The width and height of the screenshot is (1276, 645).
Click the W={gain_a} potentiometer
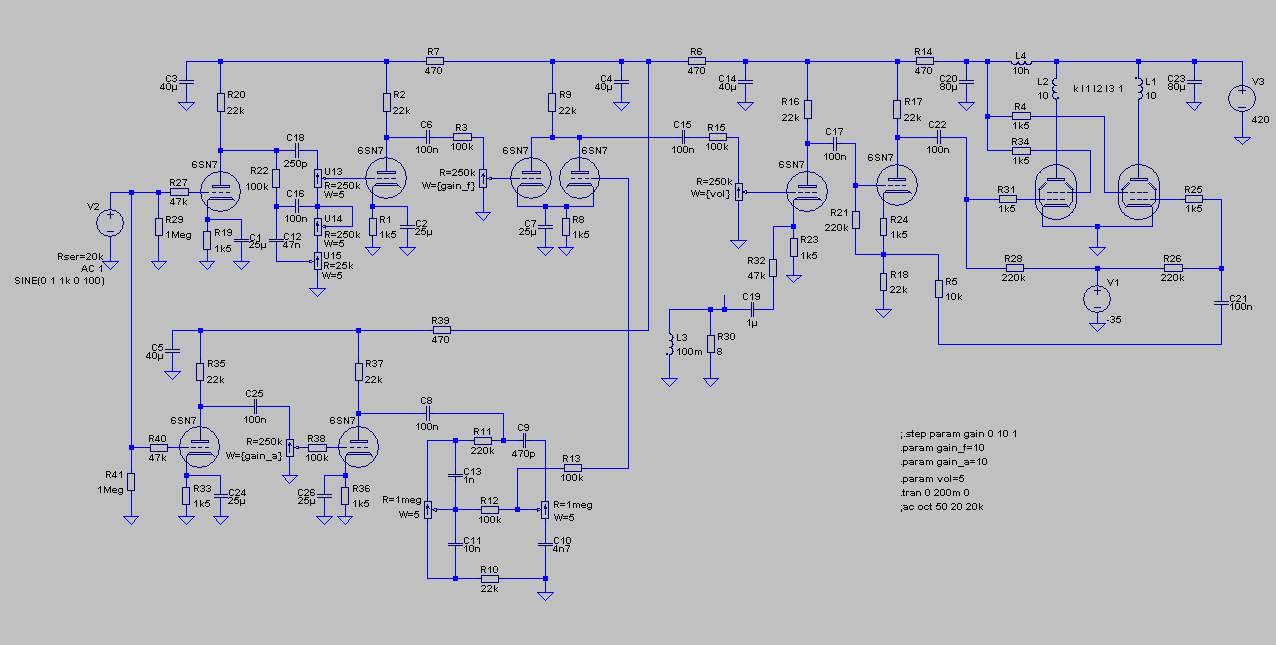pyautogui.click(x=290, y=447)
